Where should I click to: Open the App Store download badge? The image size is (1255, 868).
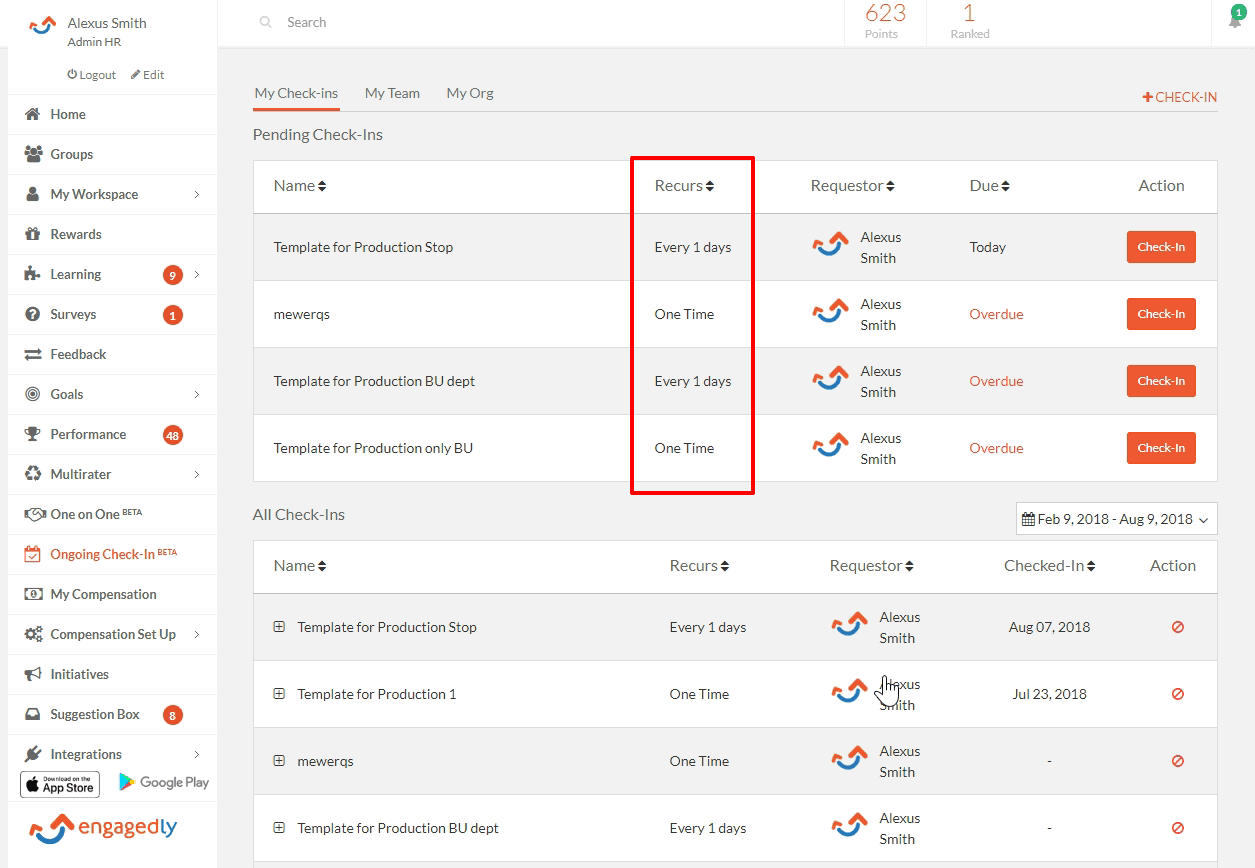pos(60,784)
